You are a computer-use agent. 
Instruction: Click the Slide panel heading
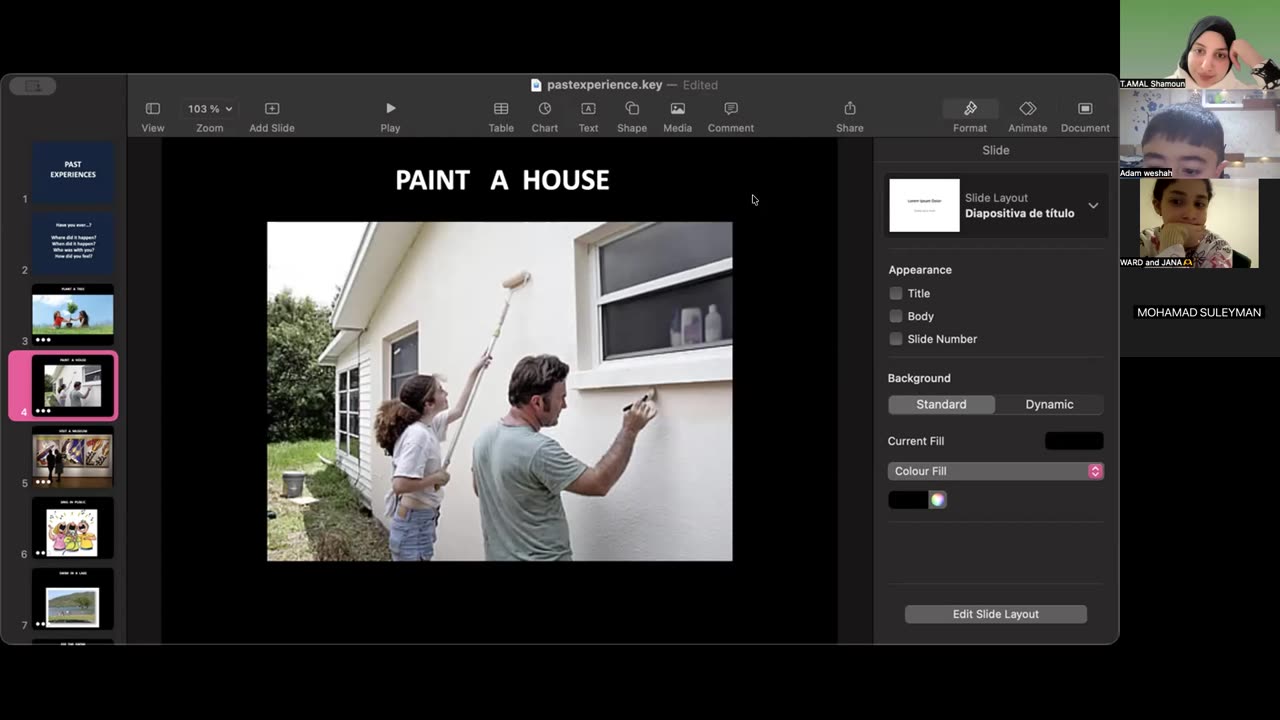coord(996,150)
